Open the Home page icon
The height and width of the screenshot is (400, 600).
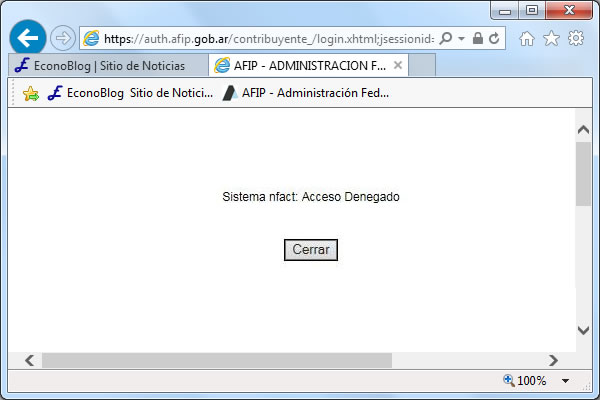(527, 38)
